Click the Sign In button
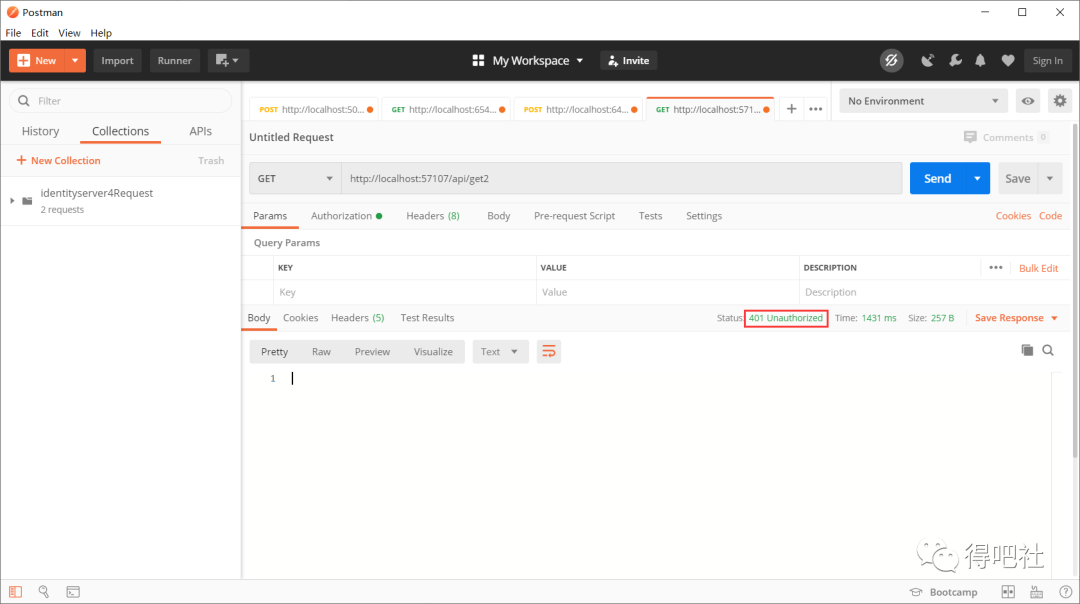 click(x=1047, y=61)
